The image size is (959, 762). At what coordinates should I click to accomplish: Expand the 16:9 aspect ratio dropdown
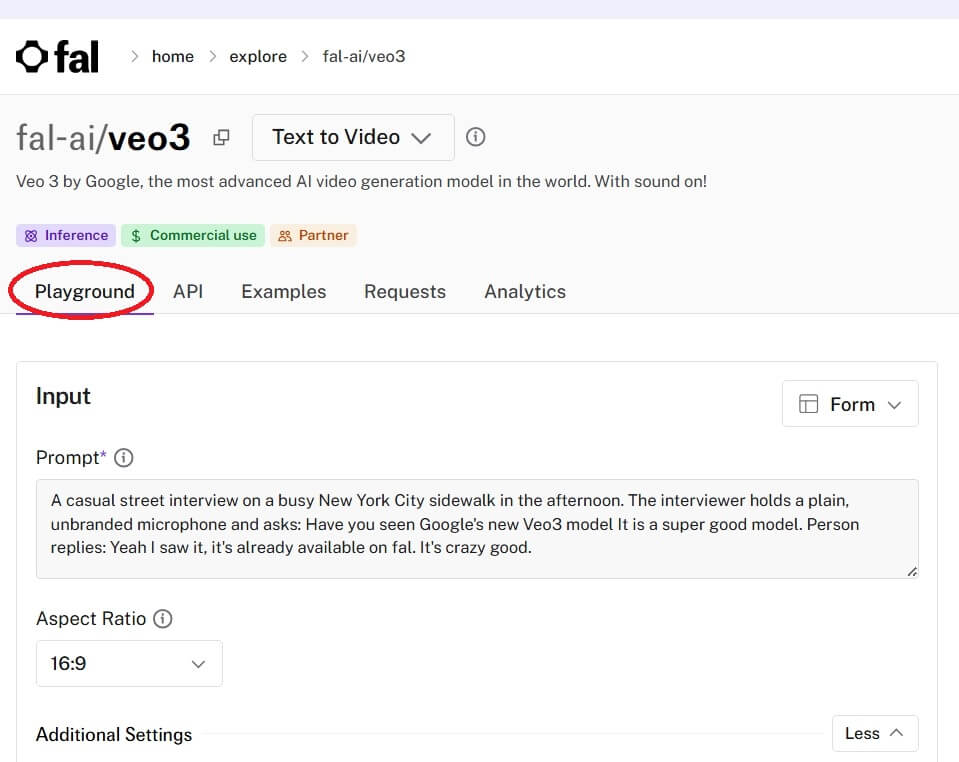(129, 664)
